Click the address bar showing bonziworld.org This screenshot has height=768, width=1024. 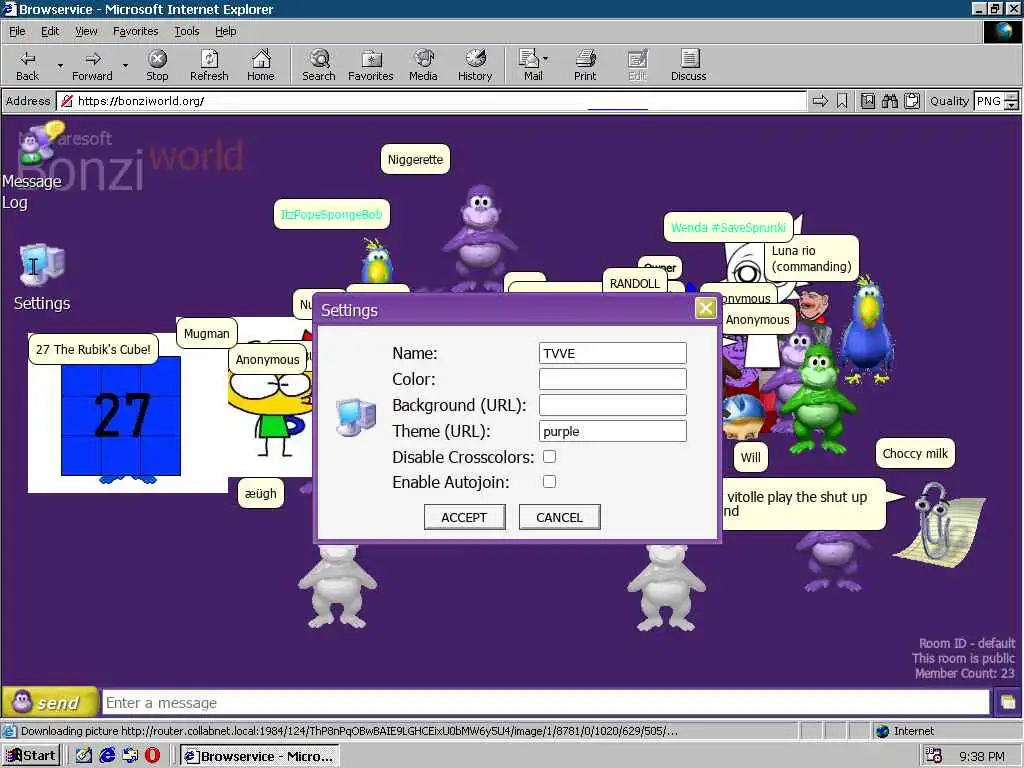coord(431,101)
